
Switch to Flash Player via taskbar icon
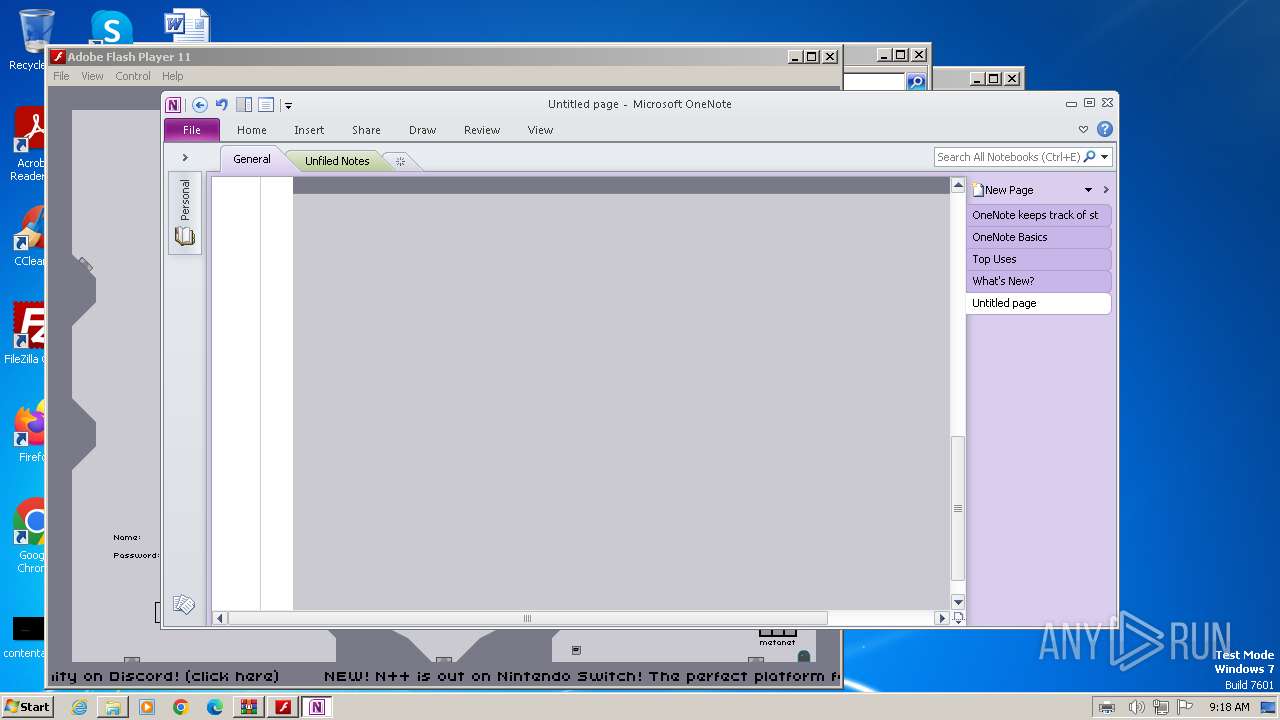coord(283,707)
